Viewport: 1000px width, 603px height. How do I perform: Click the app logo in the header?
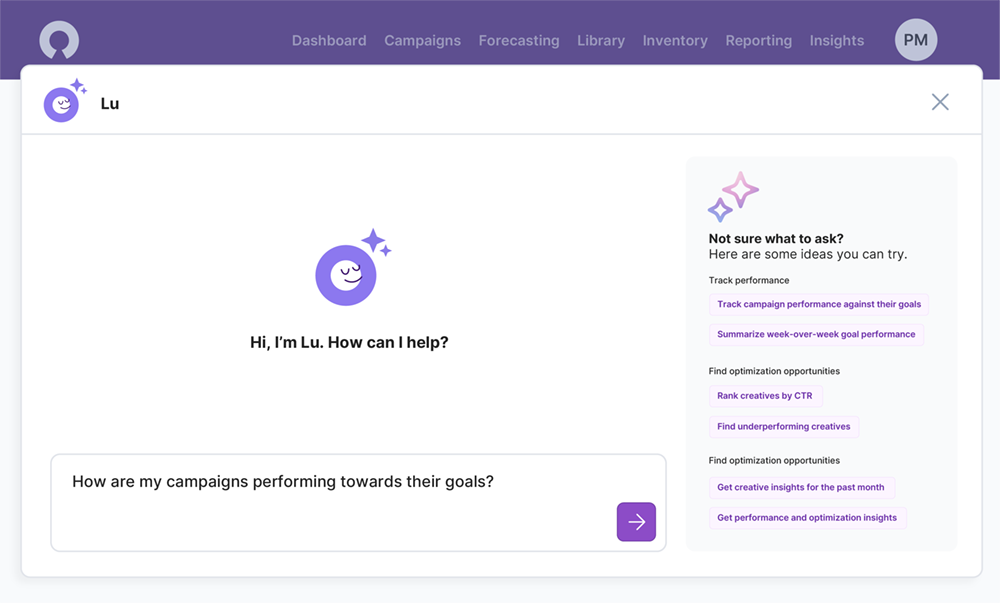59,40
